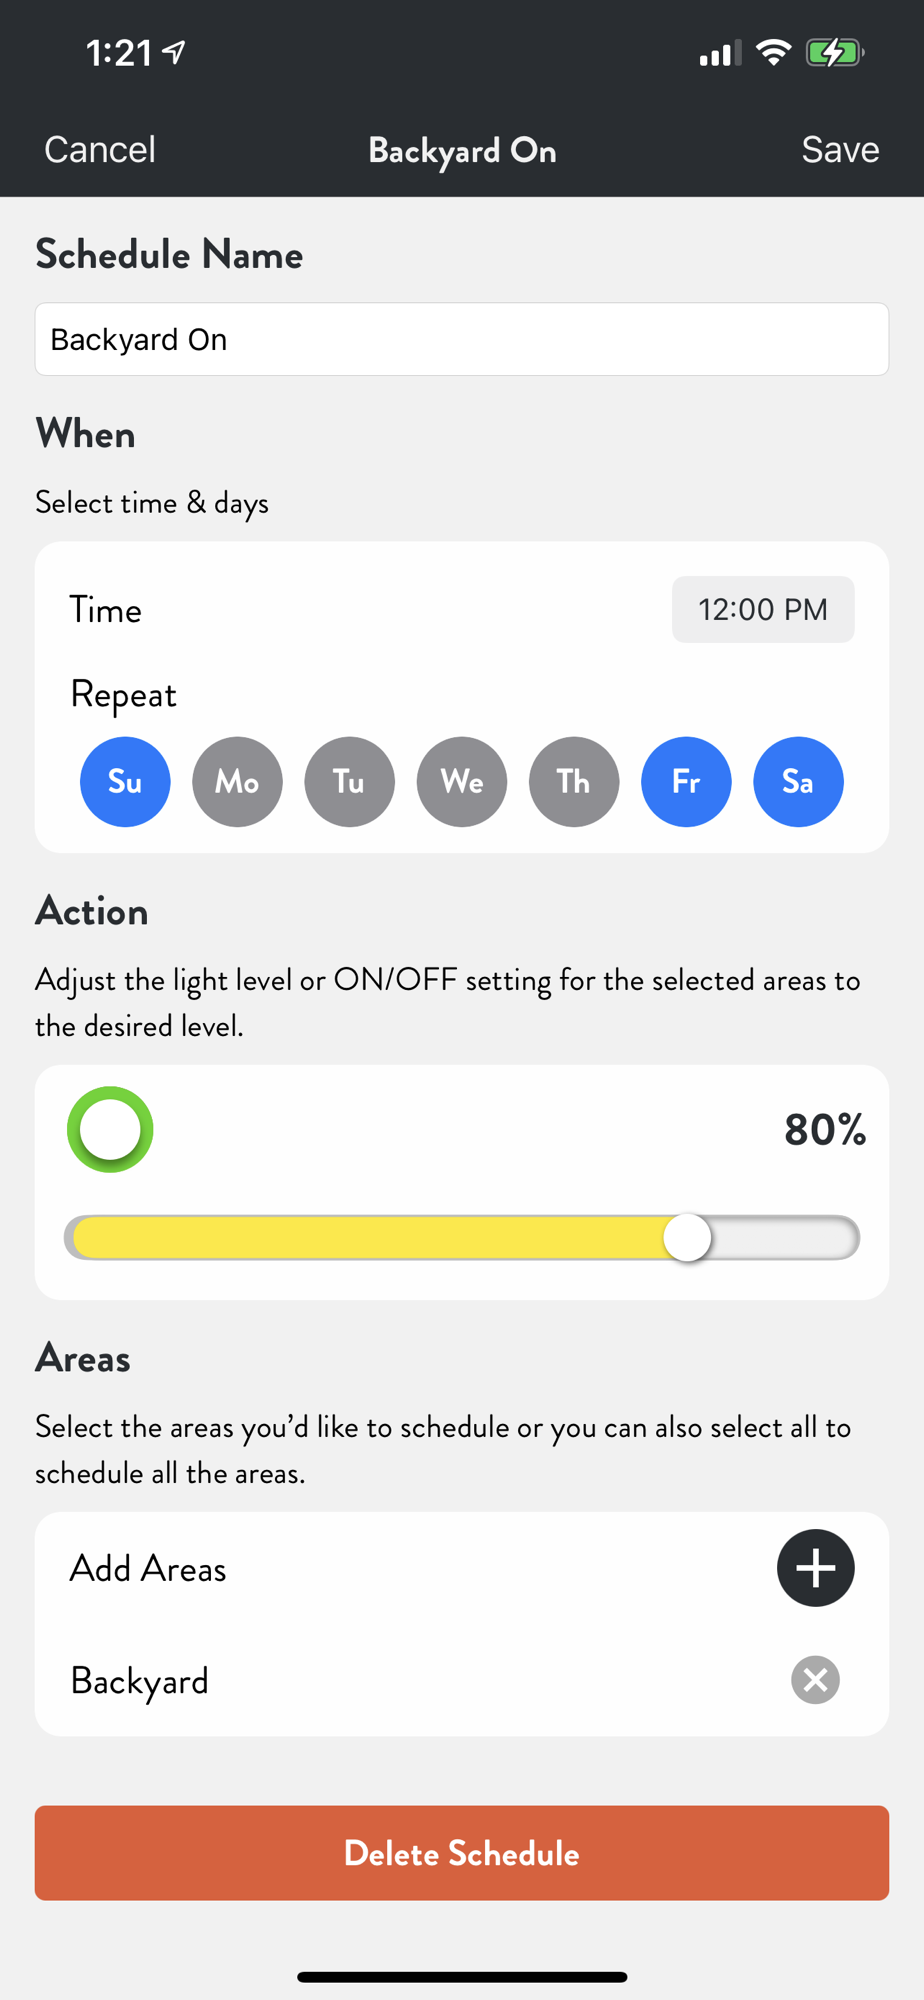Save the Backyard On schedule
This screenshot has width=924, height=2000.
[840, 150]
